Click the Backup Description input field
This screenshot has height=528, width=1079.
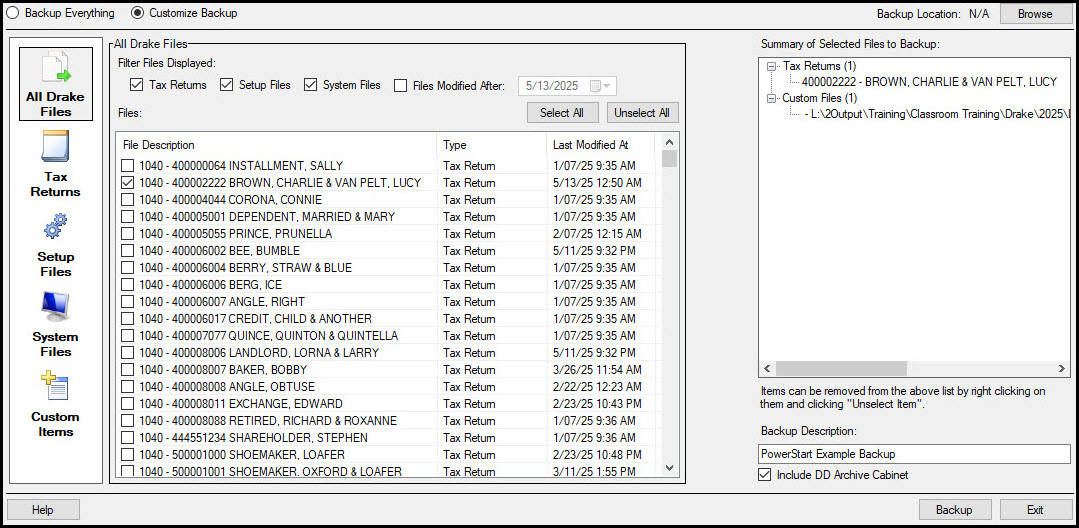tap(915, 454)
